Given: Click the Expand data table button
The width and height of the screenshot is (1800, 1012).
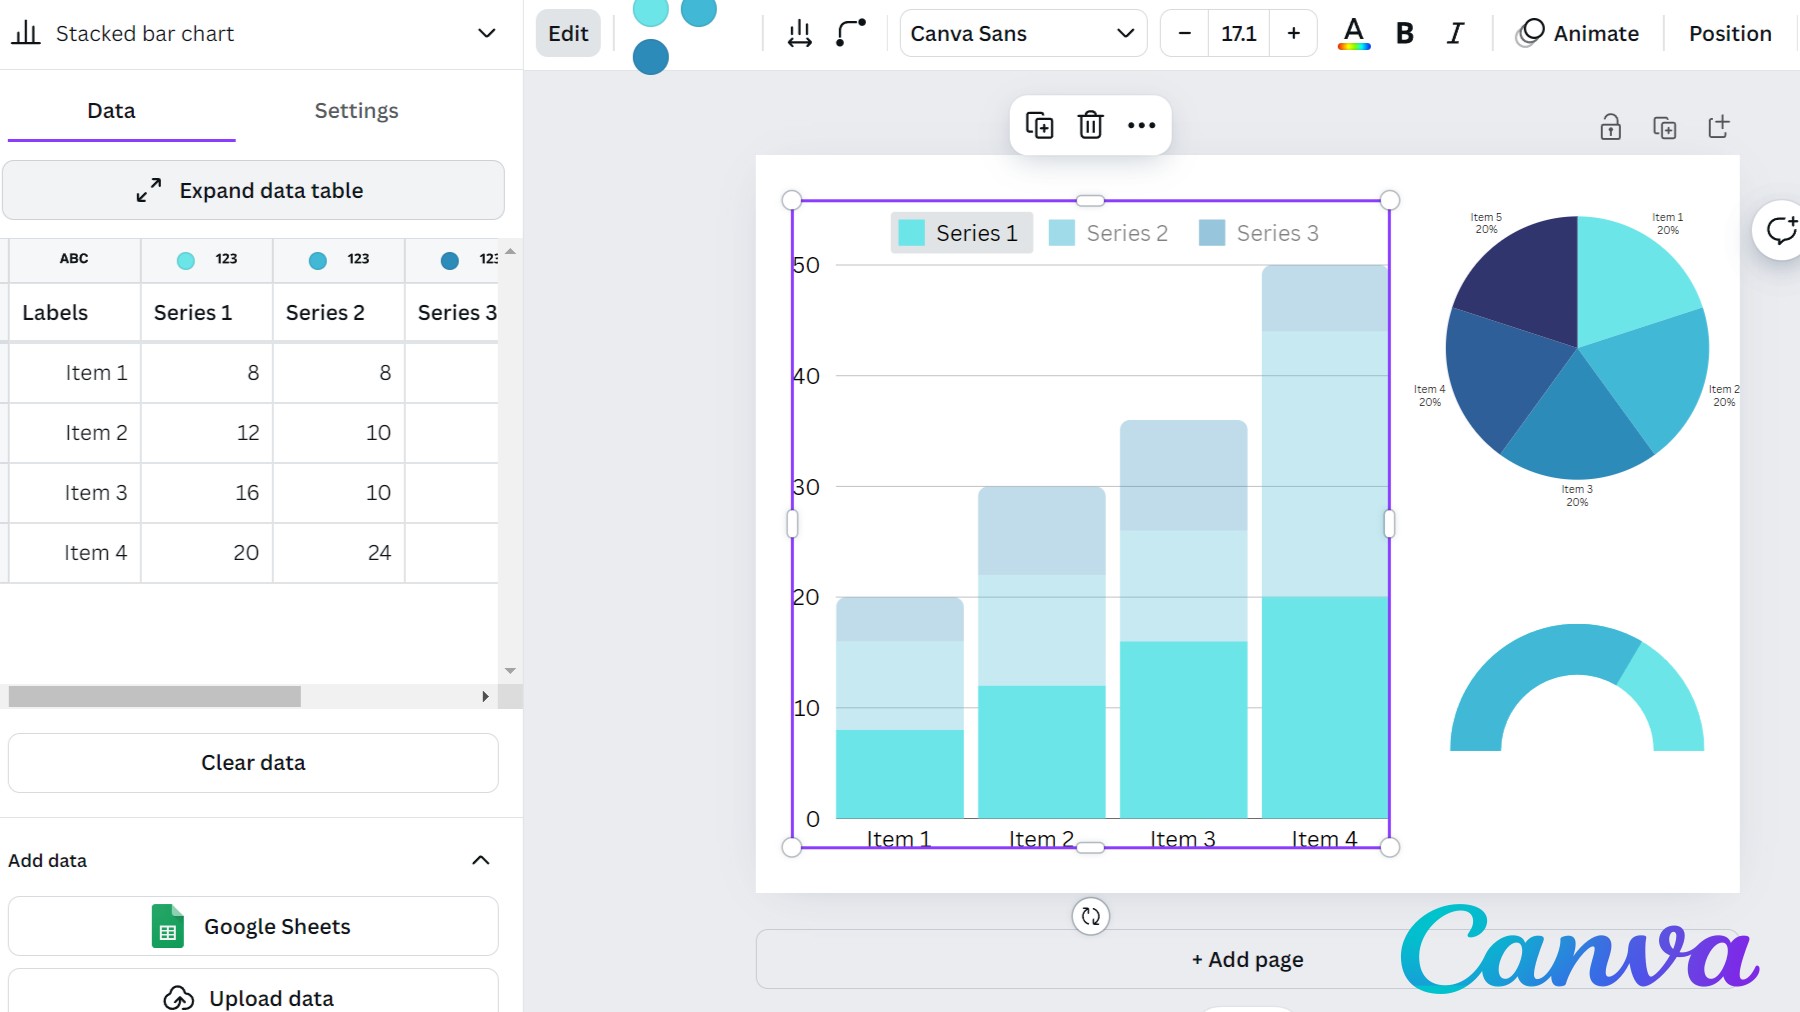Looking at the screenshot, I should click(253, 190).
